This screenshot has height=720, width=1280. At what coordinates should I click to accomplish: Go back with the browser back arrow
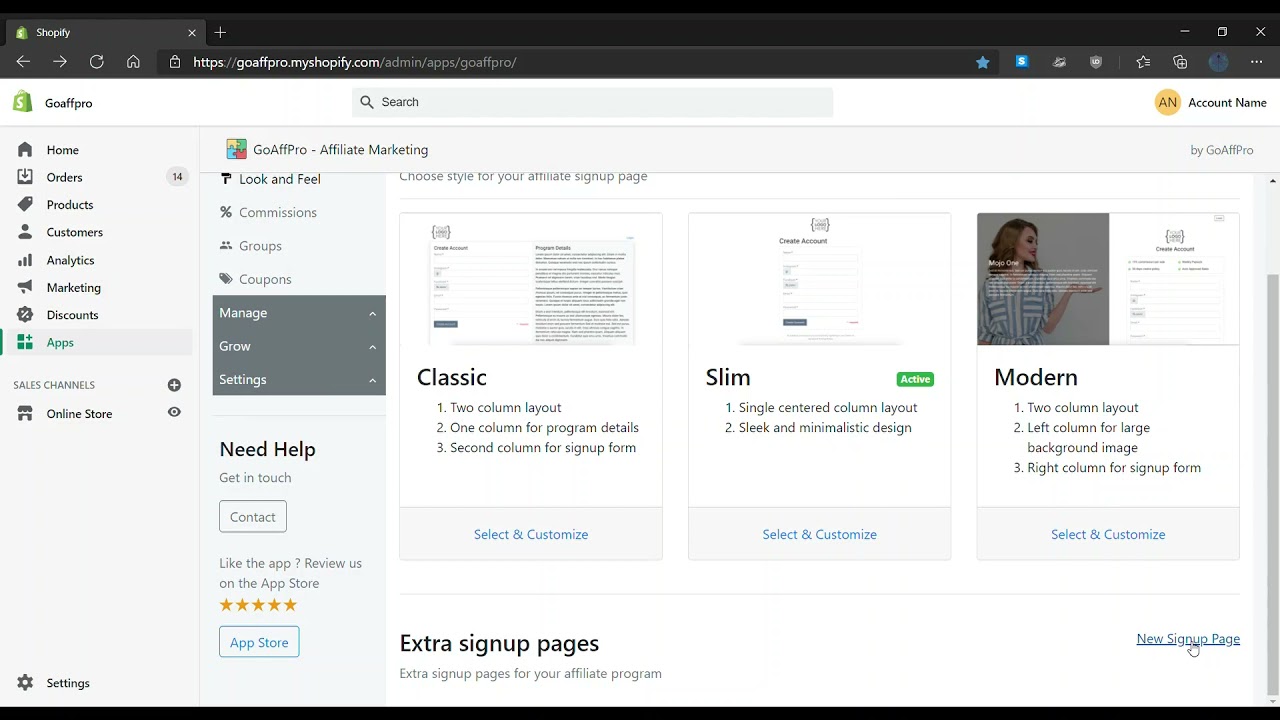coord(23,62)
